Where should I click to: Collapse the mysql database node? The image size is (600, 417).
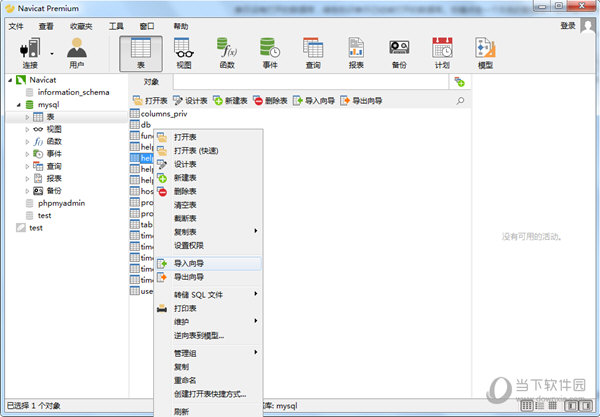[19, 104]
